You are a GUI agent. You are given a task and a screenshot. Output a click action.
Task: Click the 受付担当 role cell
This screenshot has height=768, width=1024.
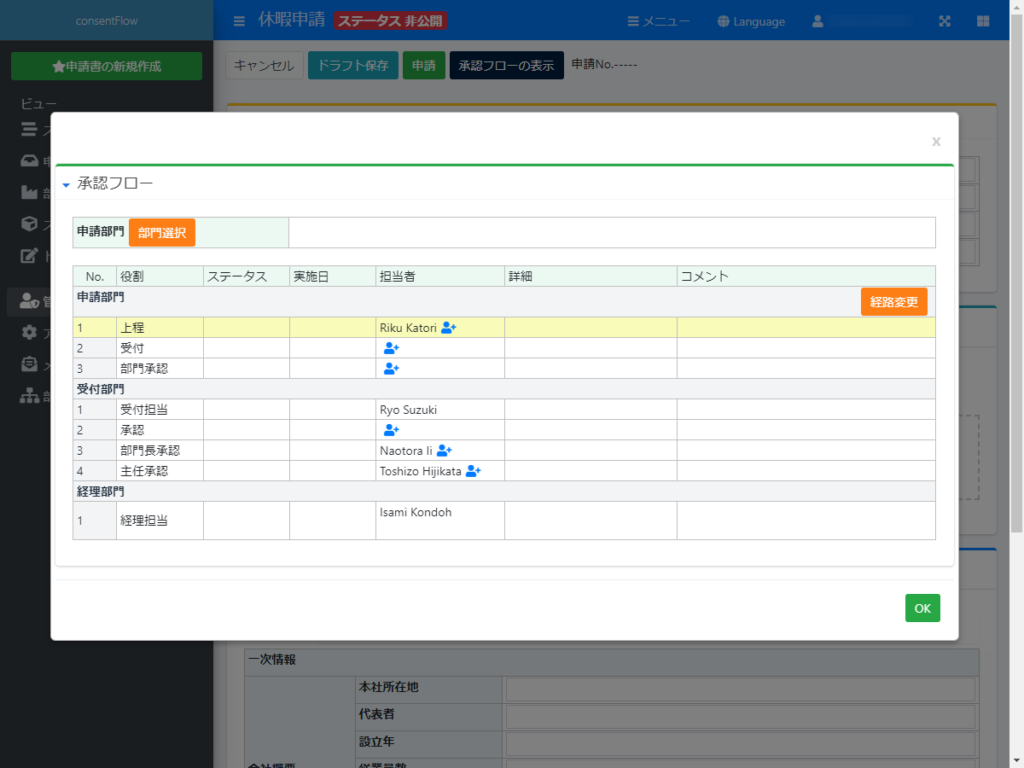tap(159, 409)
